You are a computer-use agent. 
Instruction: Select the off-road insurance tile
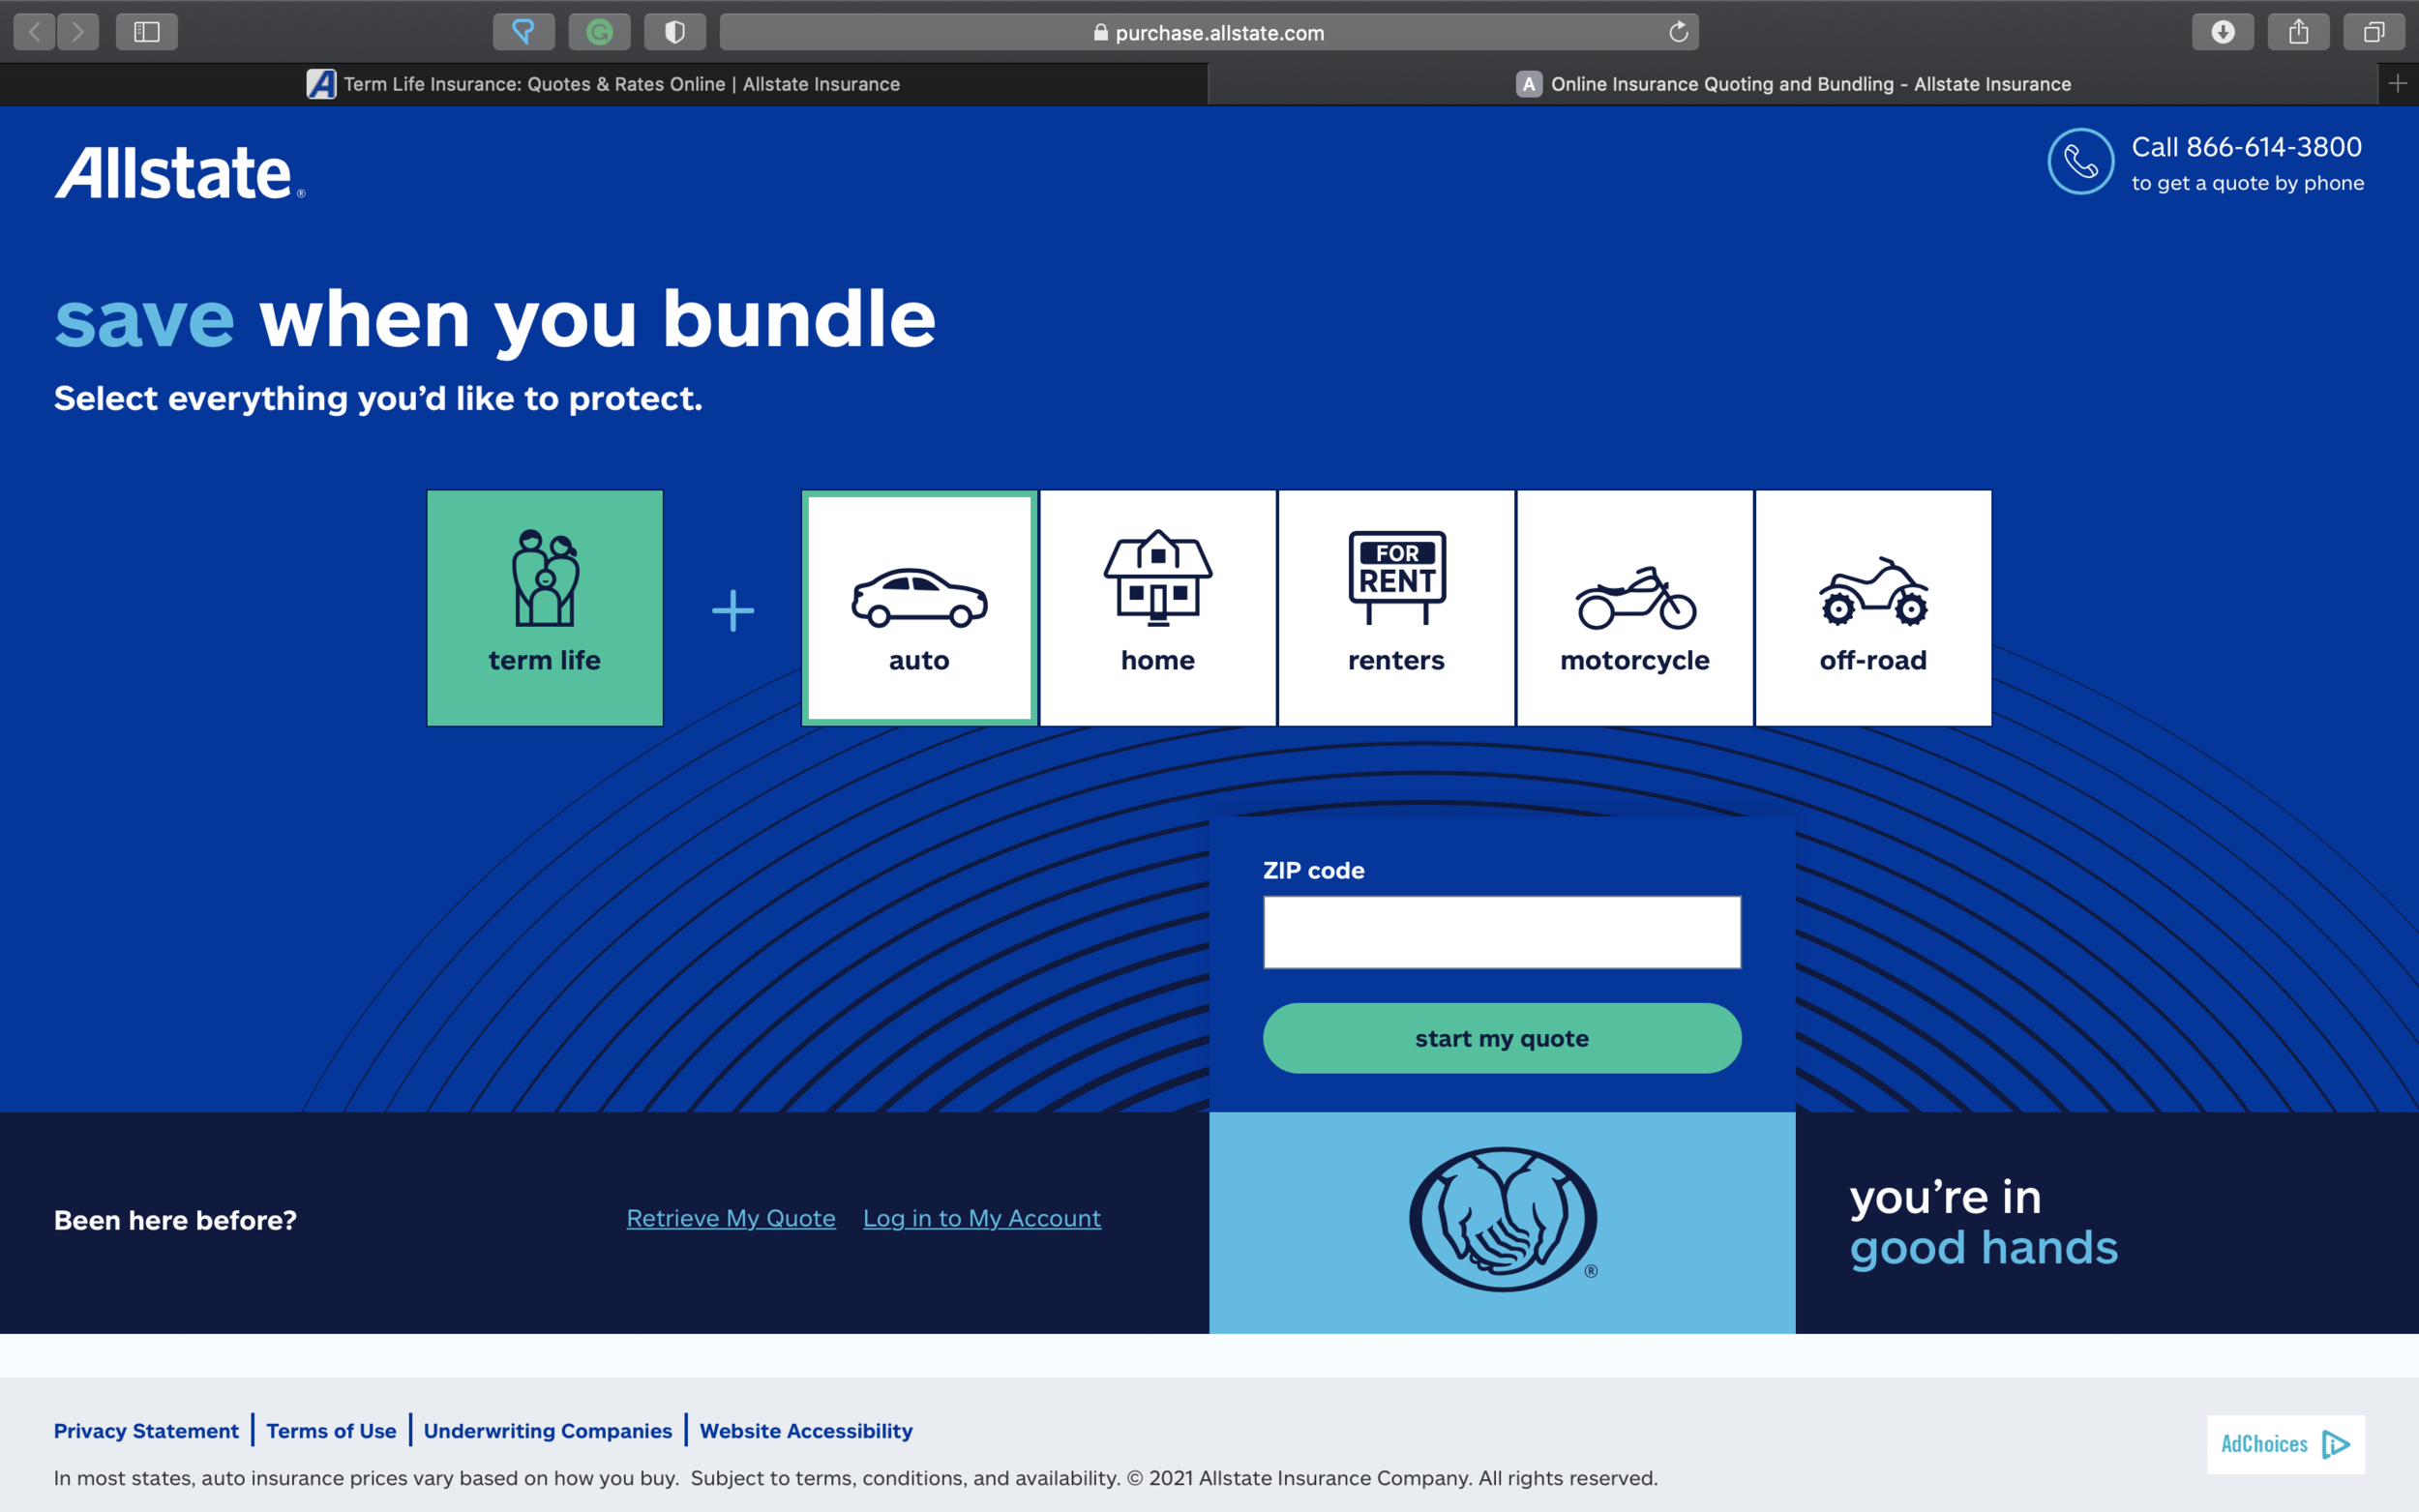[x=1873, y=608]
